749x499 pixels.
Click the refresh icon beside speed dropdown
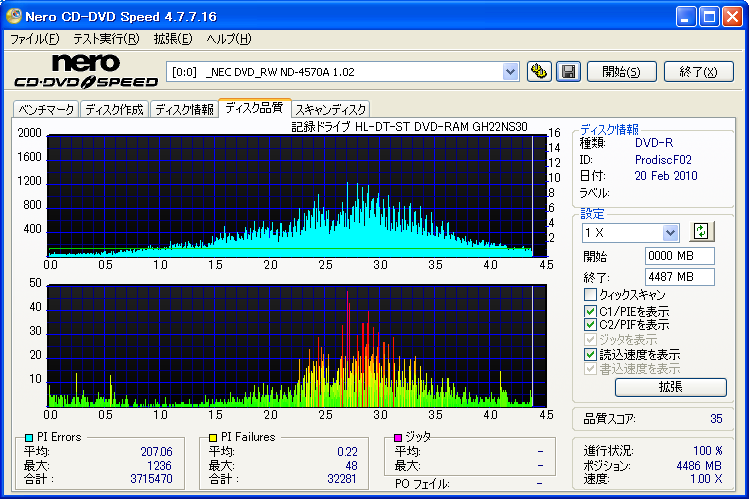[701, 232]
